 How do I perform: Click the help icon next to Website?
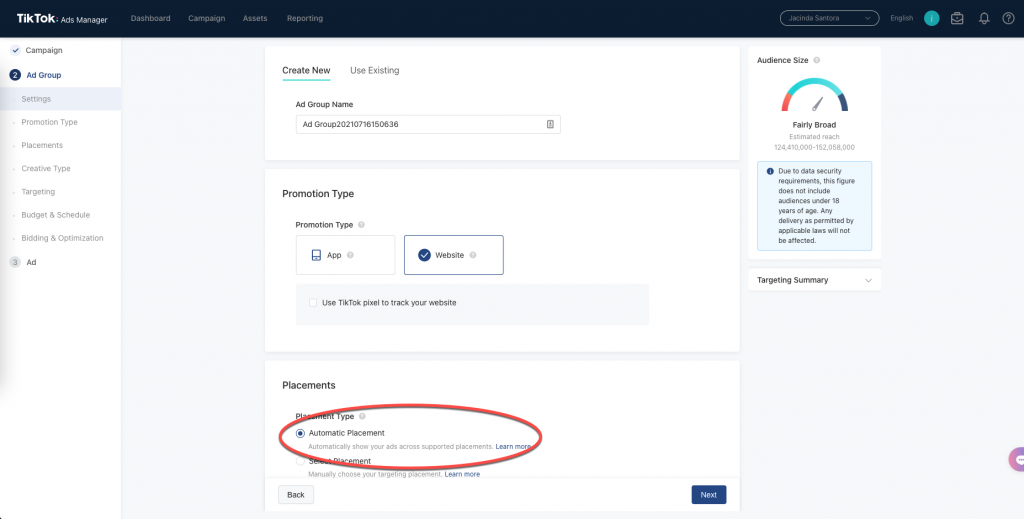(x=473, y=255)
